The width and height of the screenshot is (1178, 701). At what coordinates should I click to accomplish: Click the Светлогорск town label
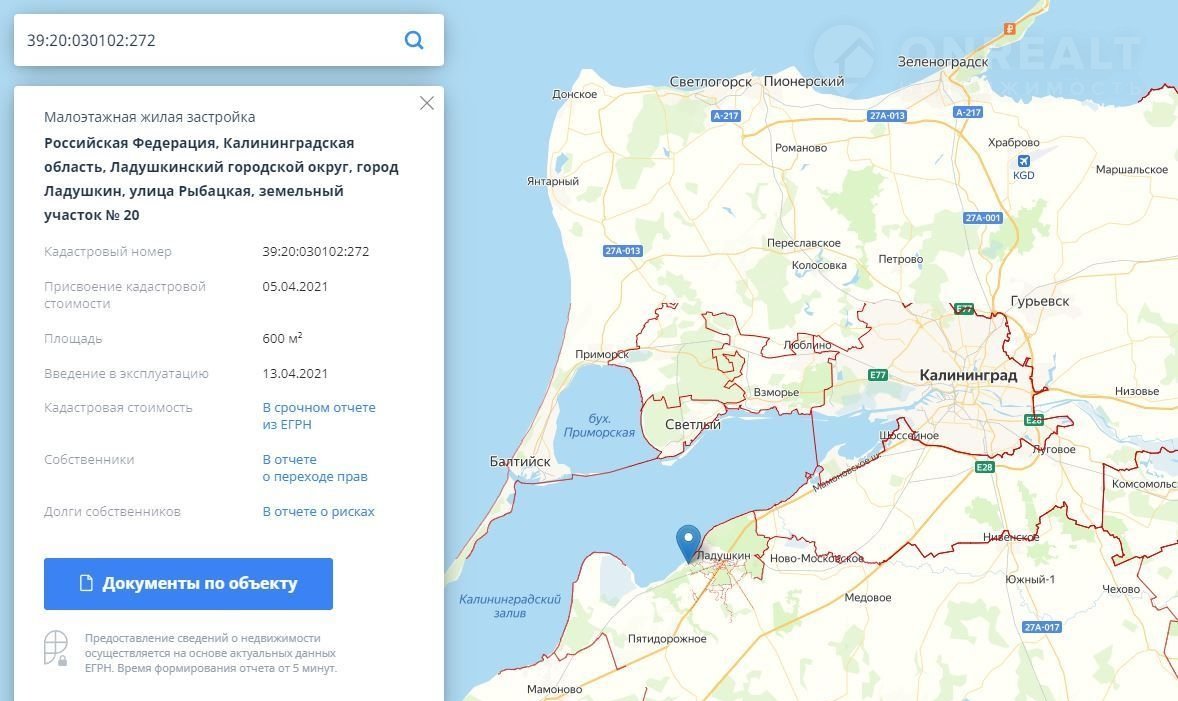(x=710, y=81)
